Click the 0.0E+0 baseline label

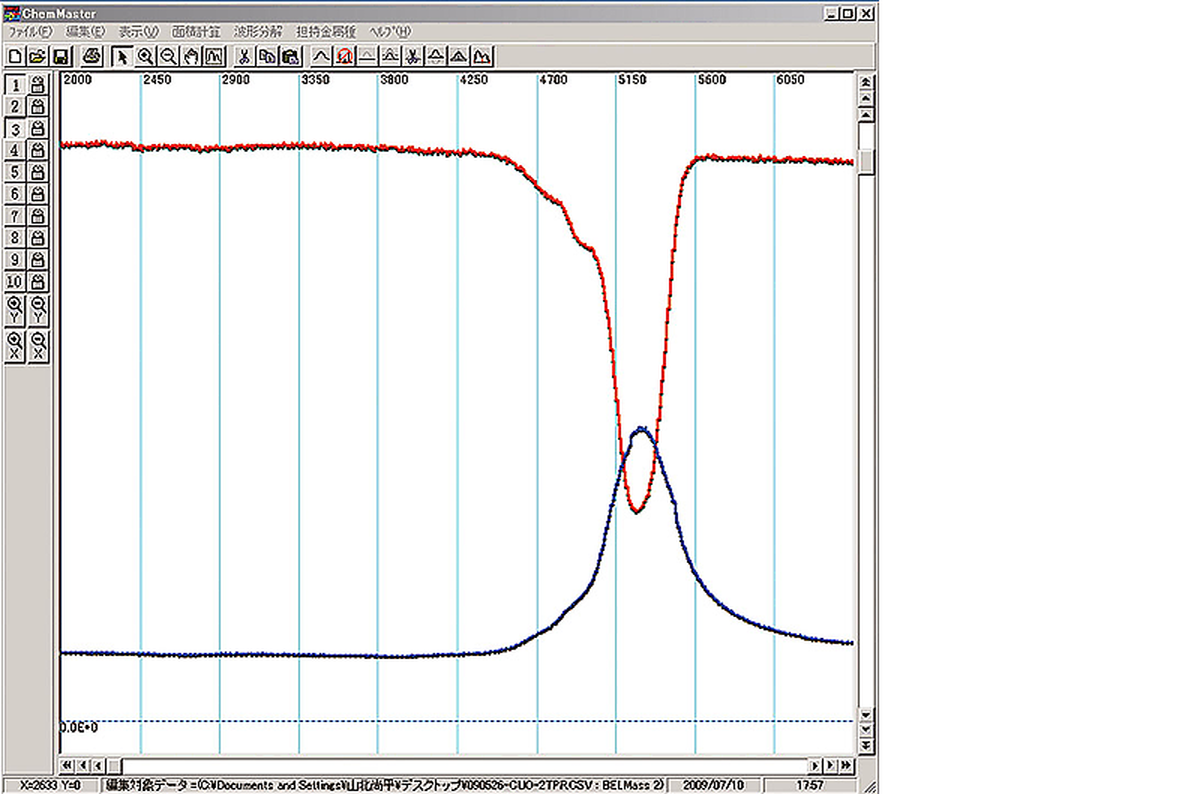click(79, 727)
